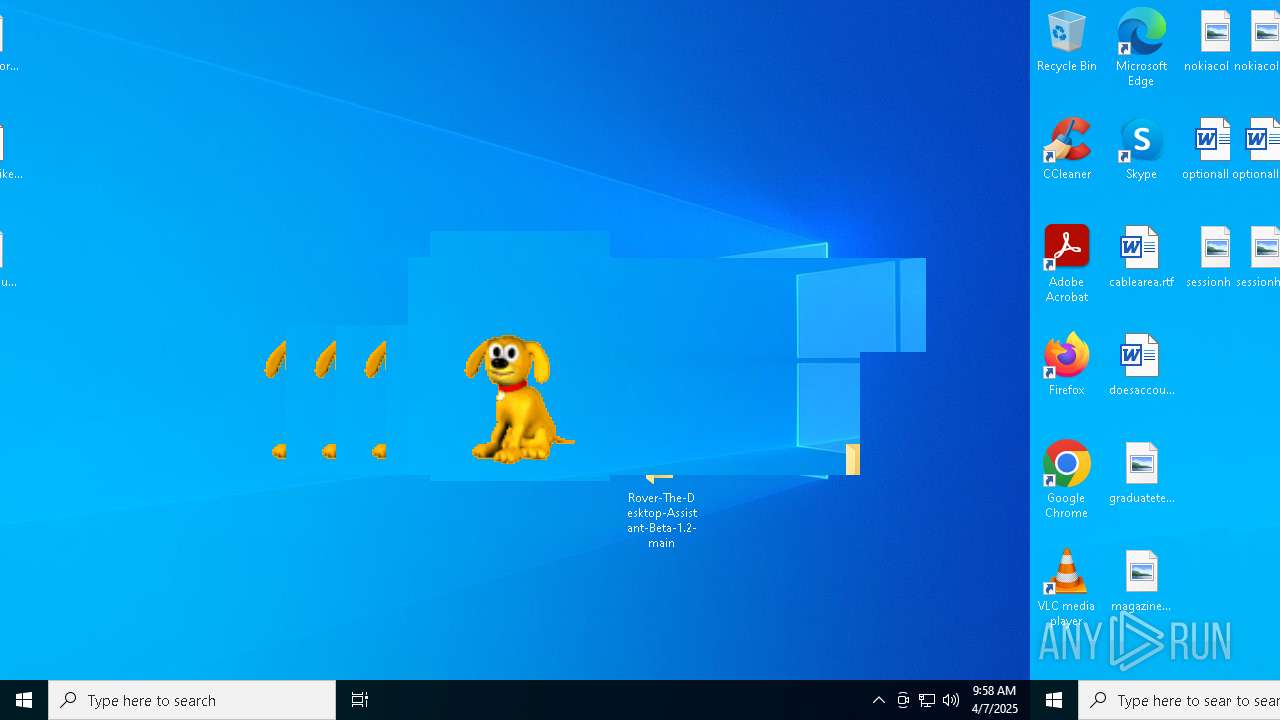The width and height of the screenshot is (1280, 720).
Task: Select magazine... image file icon
Action: [x=1141, y=581]
